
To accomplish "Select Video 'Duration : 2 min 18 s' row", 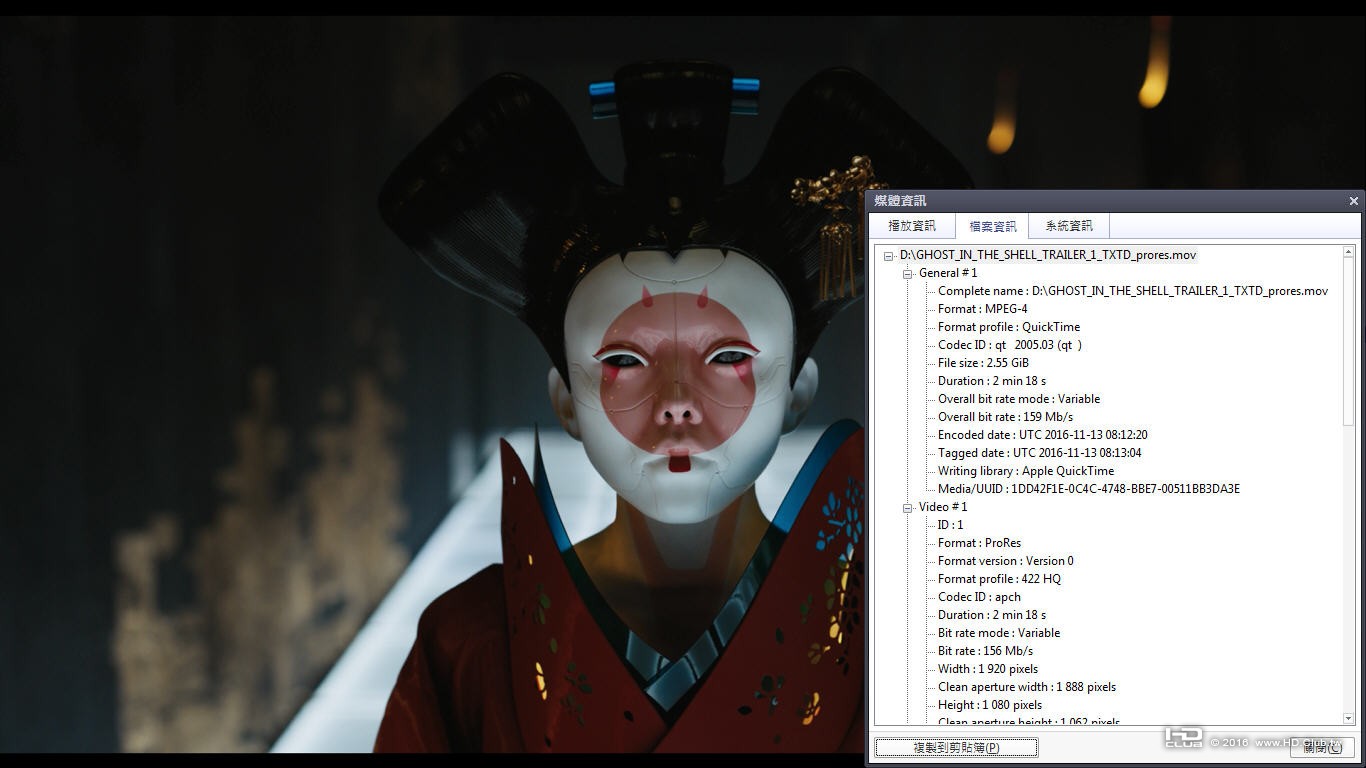I will [992, 615].
